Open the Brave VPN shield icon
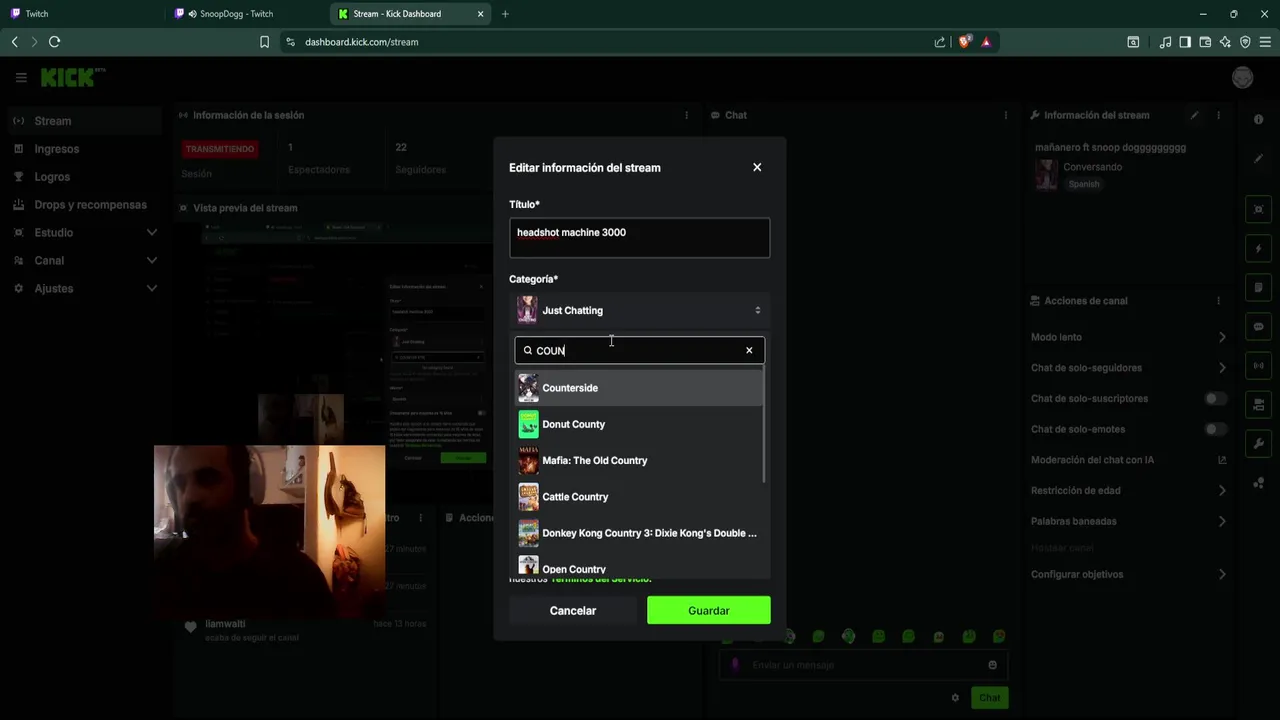 click(1245, 42)
